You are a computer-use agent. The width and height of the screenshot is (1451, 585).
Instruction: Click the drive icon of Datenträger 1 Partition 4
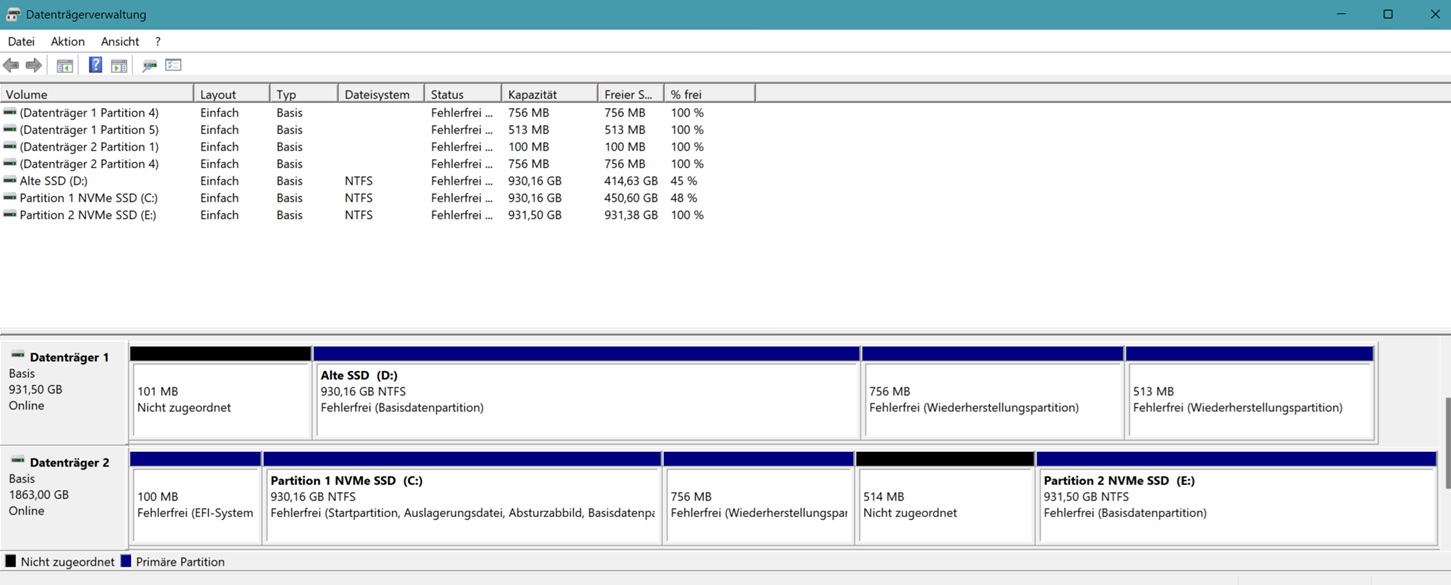coord(10,113)
